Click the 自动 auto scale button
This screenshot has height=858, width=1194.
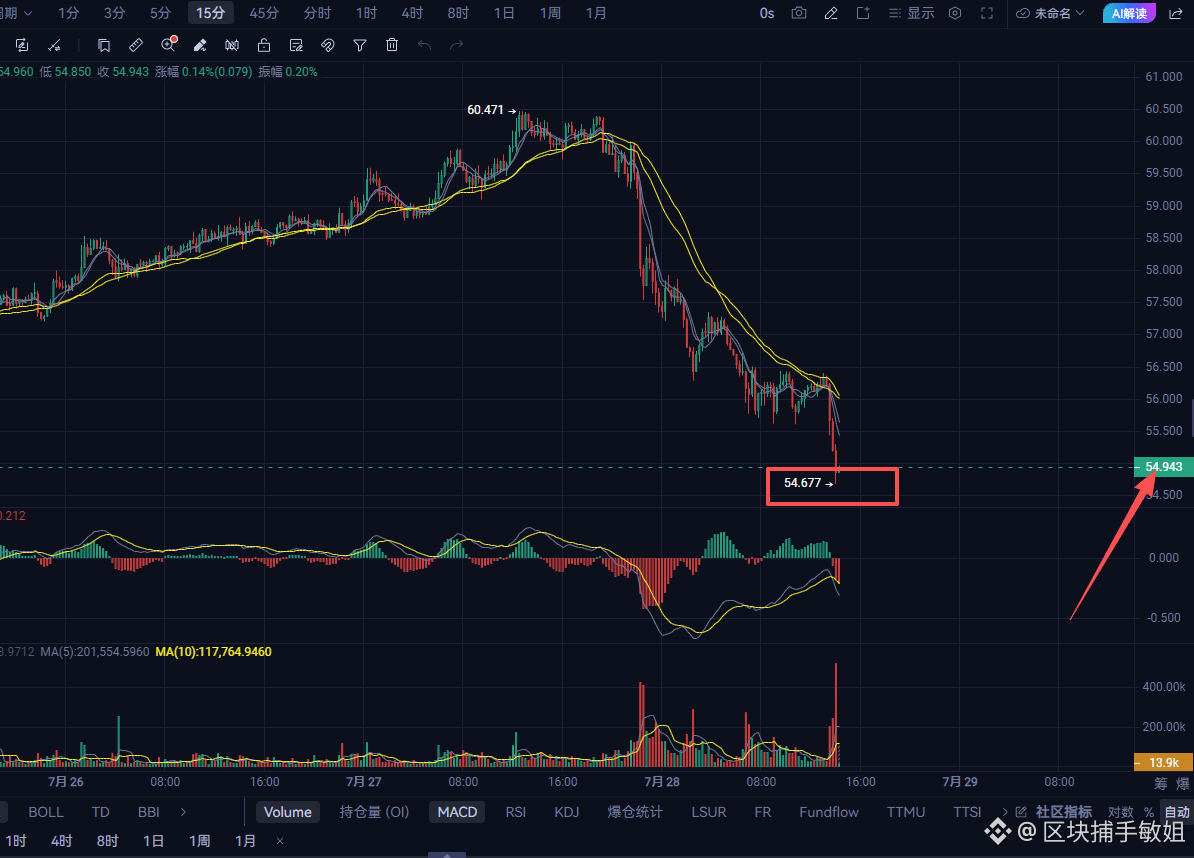click(1176, 812)
